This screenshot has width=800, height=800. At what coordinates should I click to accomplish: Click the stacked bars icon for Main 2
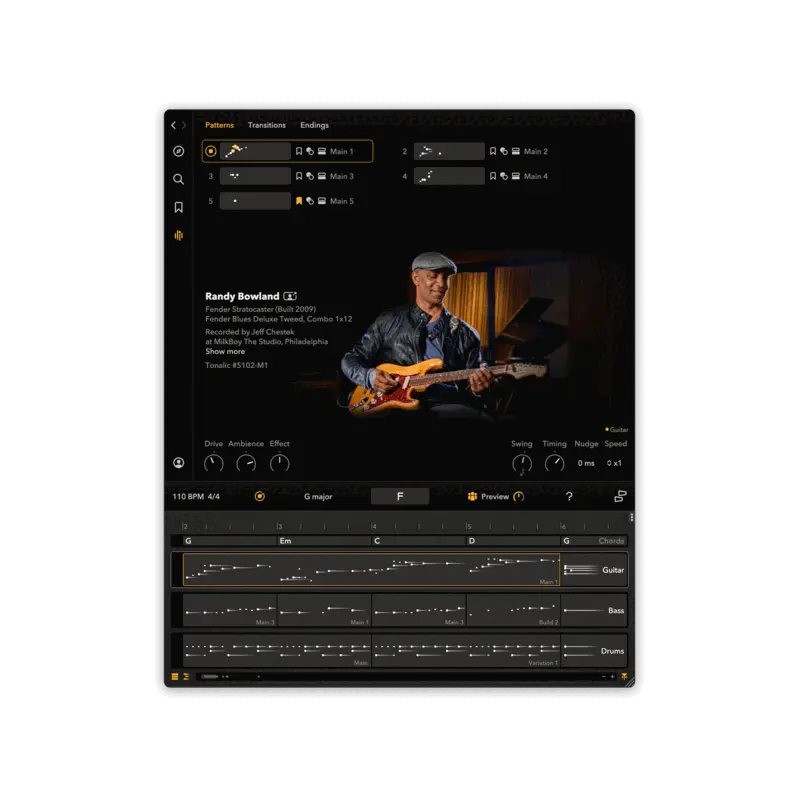click(516, 152)
